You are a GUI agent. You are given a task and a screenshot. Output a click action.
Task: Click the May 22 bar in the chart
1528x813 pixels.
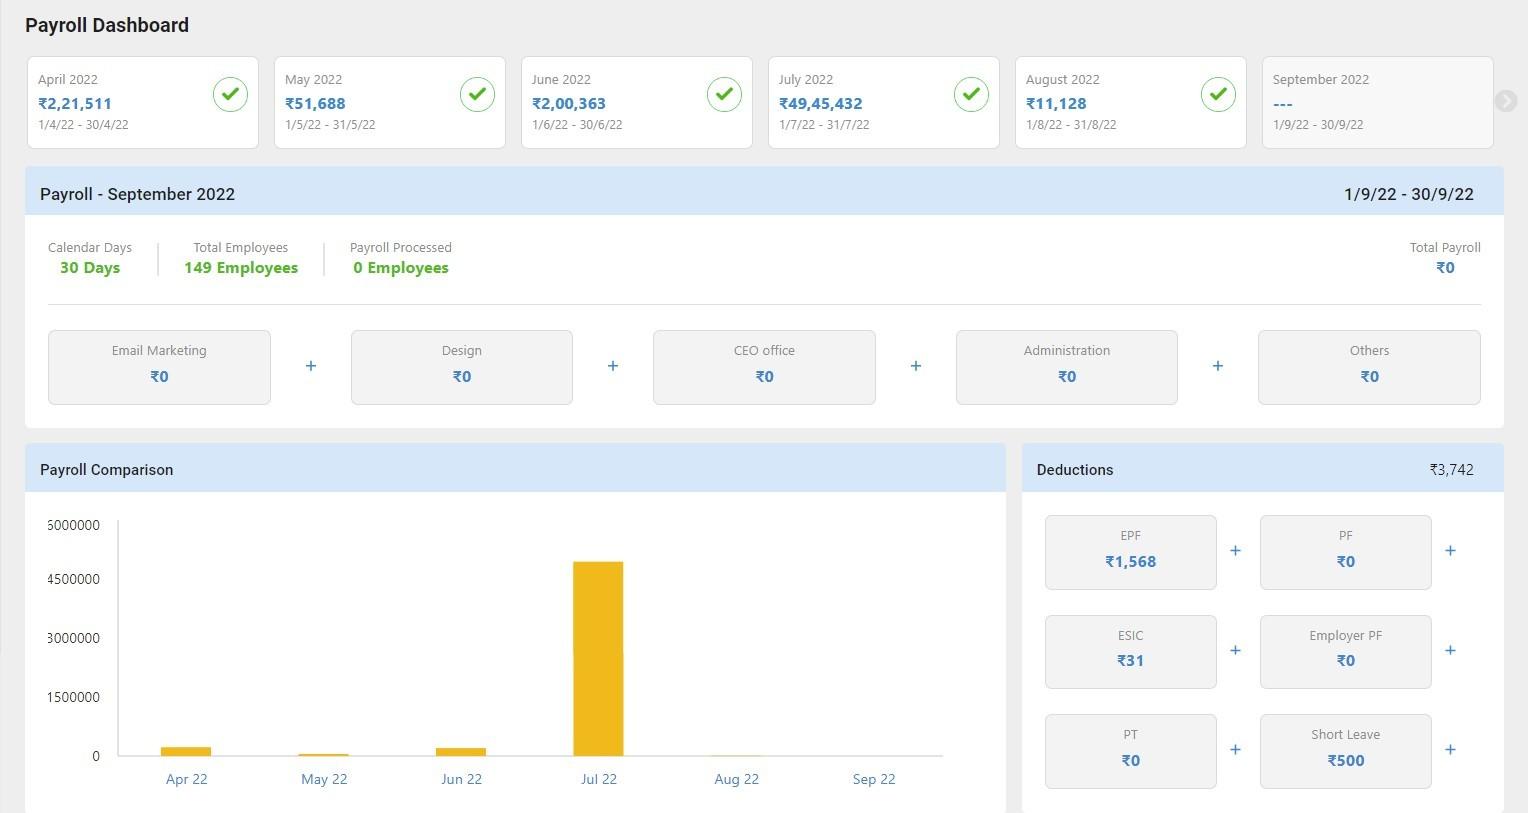point(324,755)
